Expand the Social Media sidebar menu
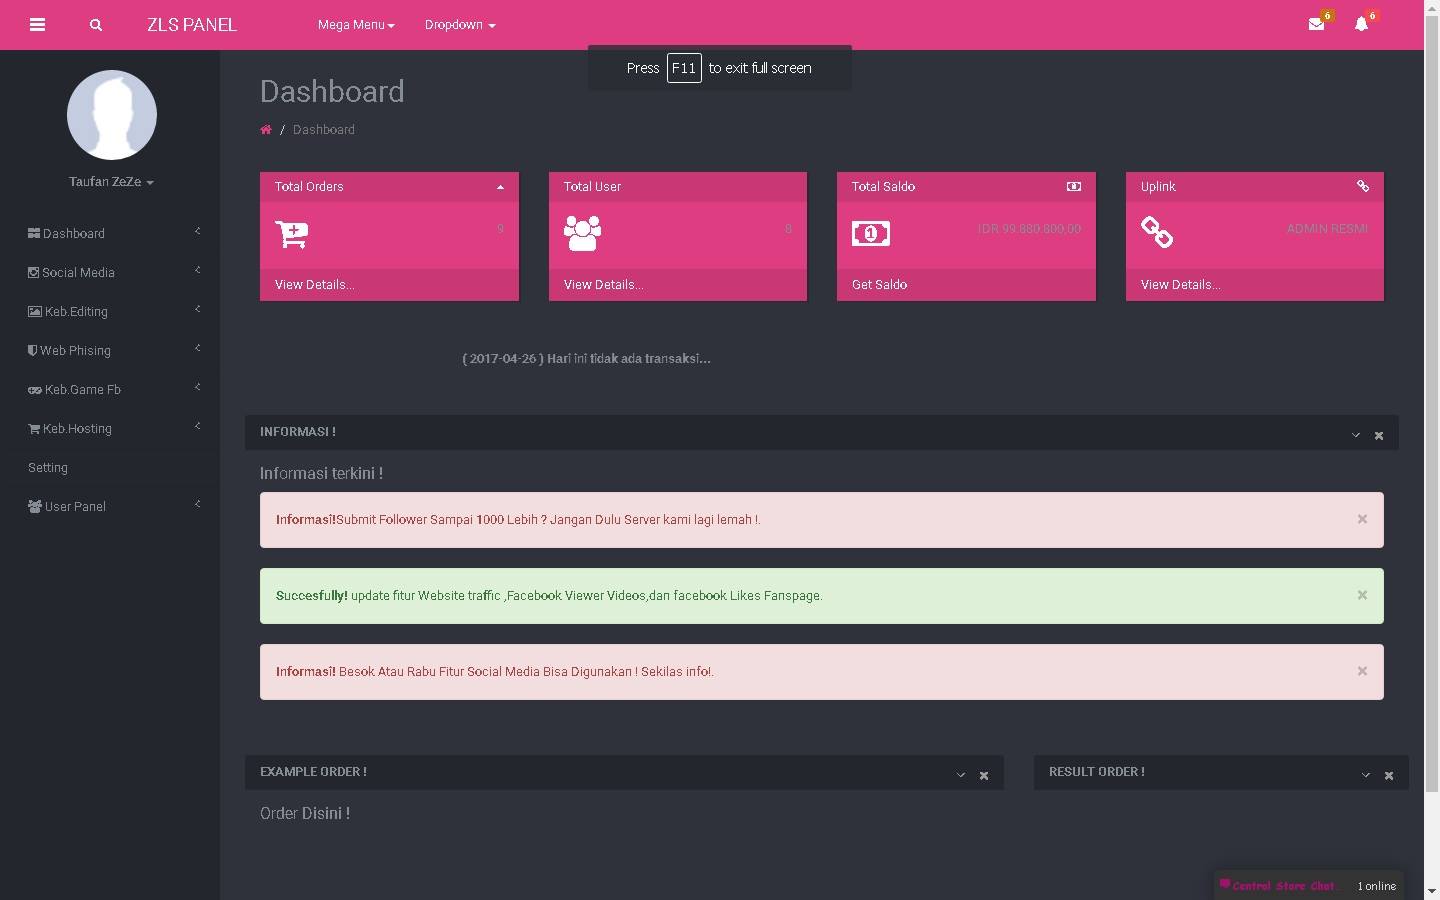Viewport: 1440px width, 900px height. point(78,272)
